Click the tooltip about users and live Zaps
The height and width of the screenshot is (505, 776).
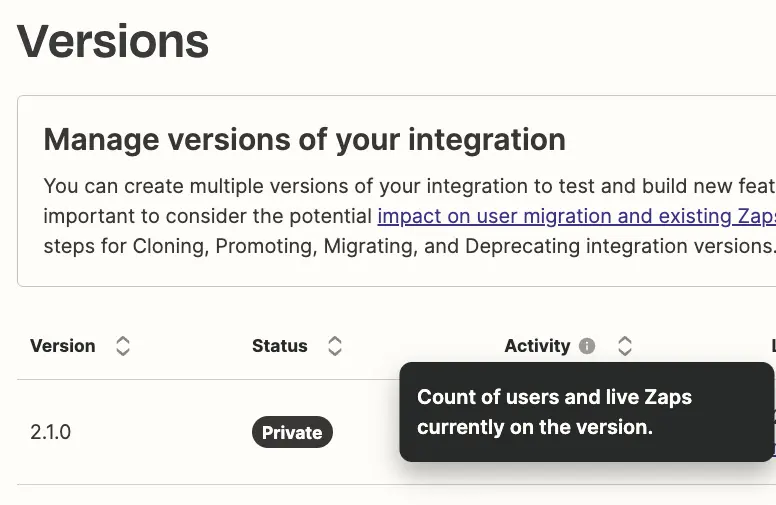click(x=586, y=412)
